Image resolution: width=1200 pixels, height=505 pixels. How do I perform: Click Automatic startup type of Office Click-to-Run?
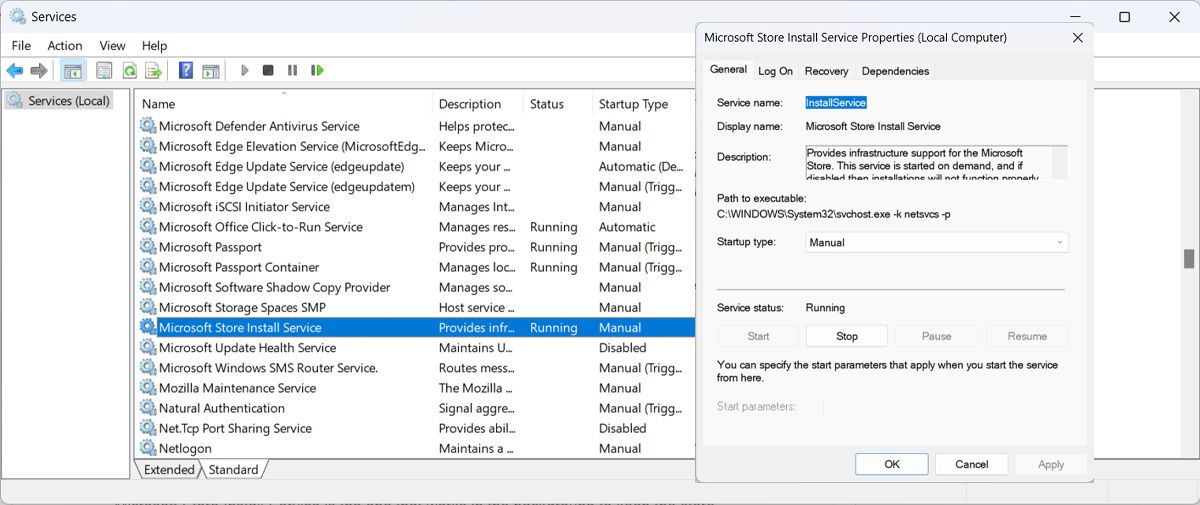click(627, 227)
